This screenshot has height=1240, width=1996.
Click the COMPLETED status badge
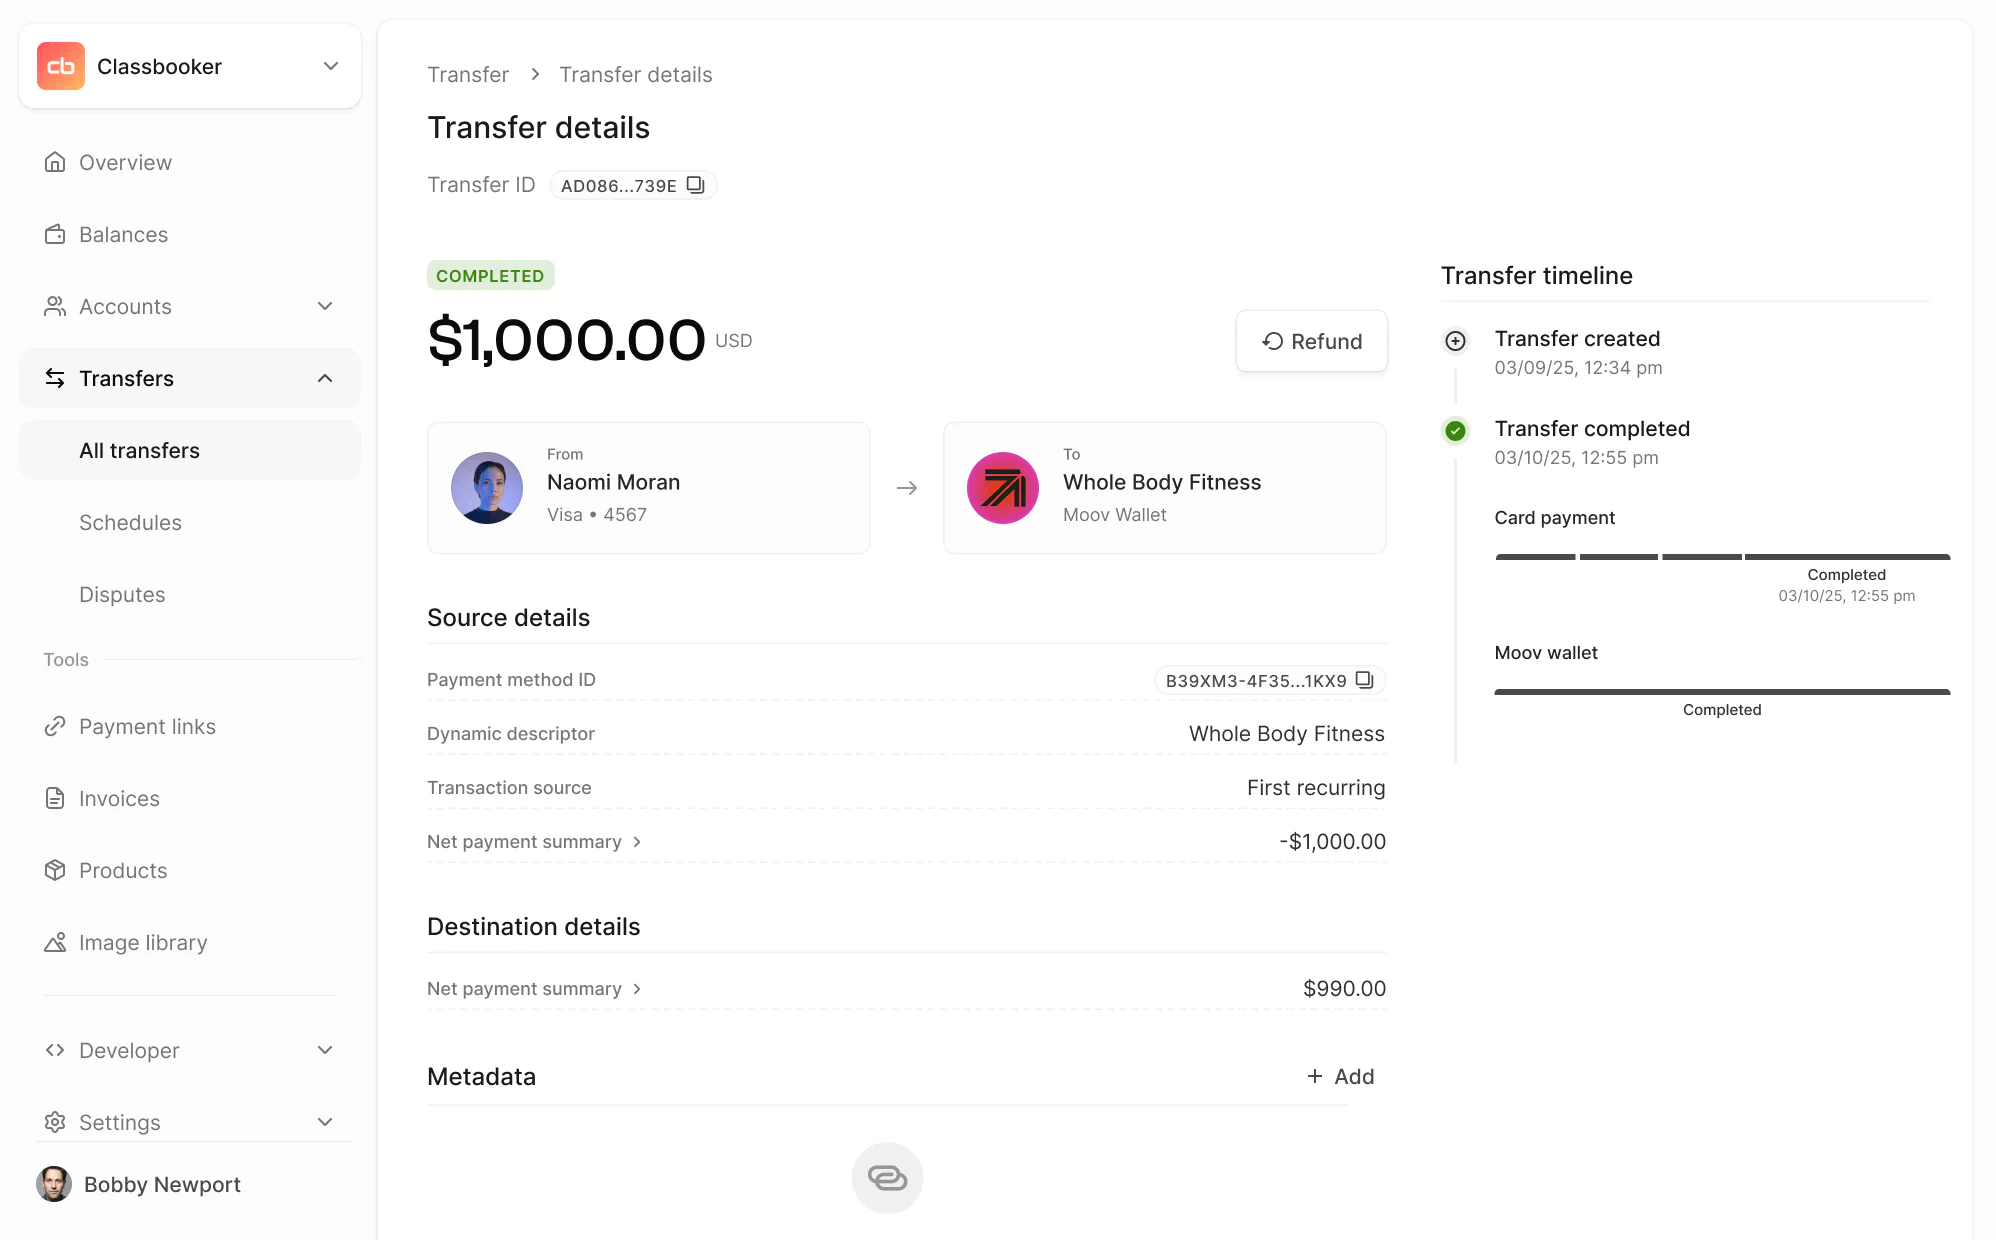[x=490, y=275]
